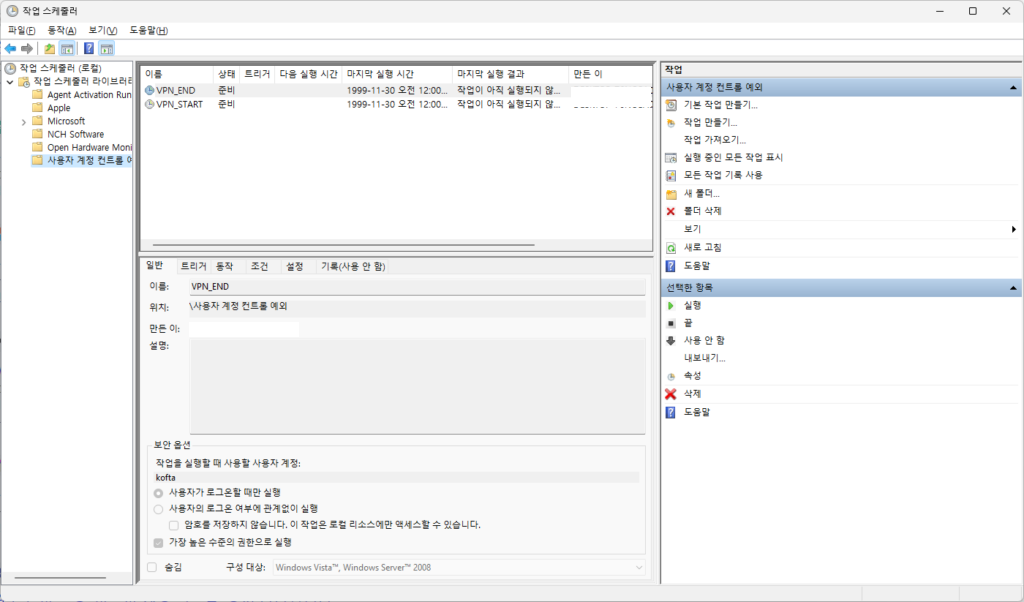Click the Properties (속성) icon
The width and height of the screenshot is (1024, 602).
tap(671, 376)
